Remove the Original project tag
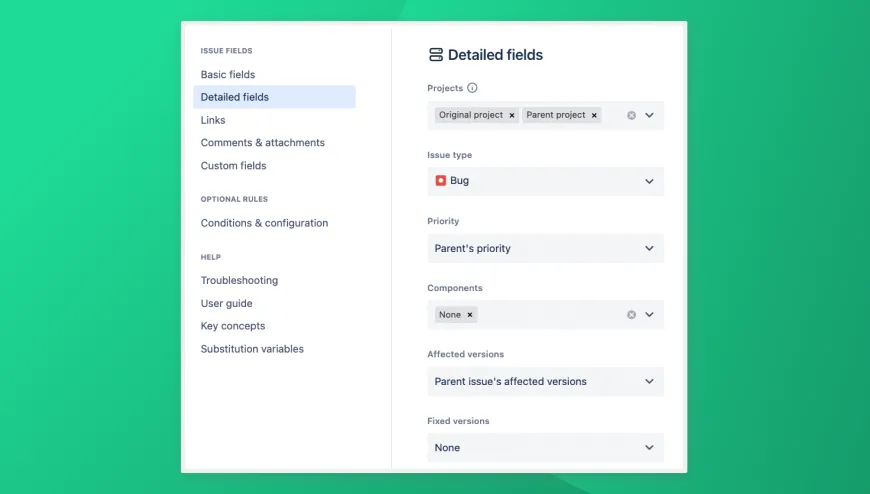Image resolution: width=870 pixels, height=494 pixels. pyautogui.click(x=512, y=115)
